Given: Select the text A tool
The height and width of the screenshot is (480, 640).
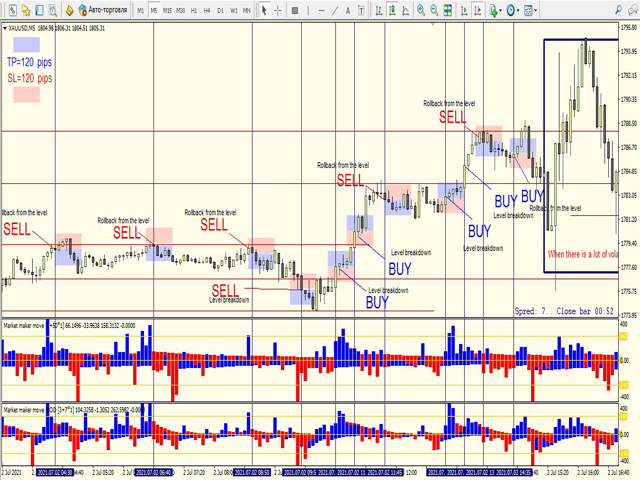Looking at the screenshot, I should pyautogui.click(x=348, y=10).
